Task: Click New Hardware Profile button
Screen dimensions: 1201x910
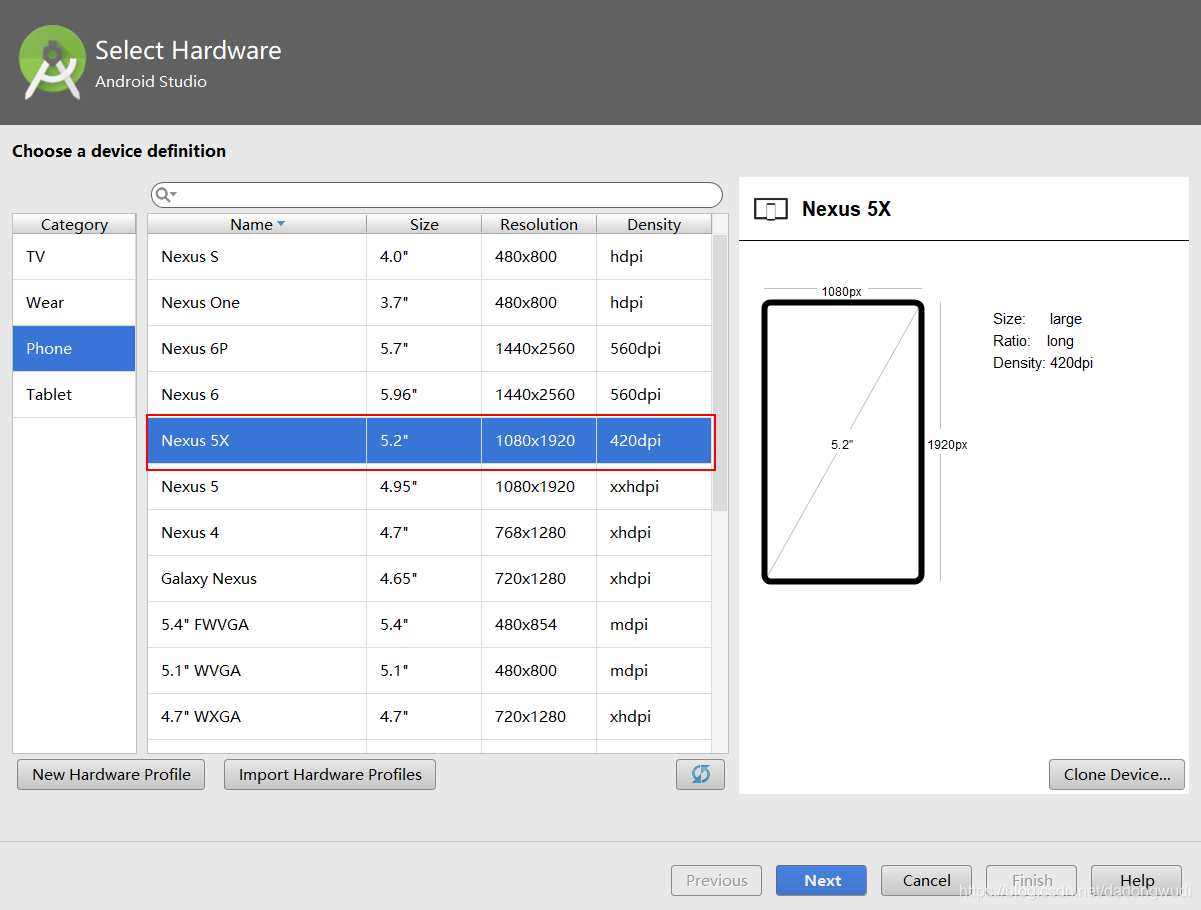Action: click(x=111, y=774)
